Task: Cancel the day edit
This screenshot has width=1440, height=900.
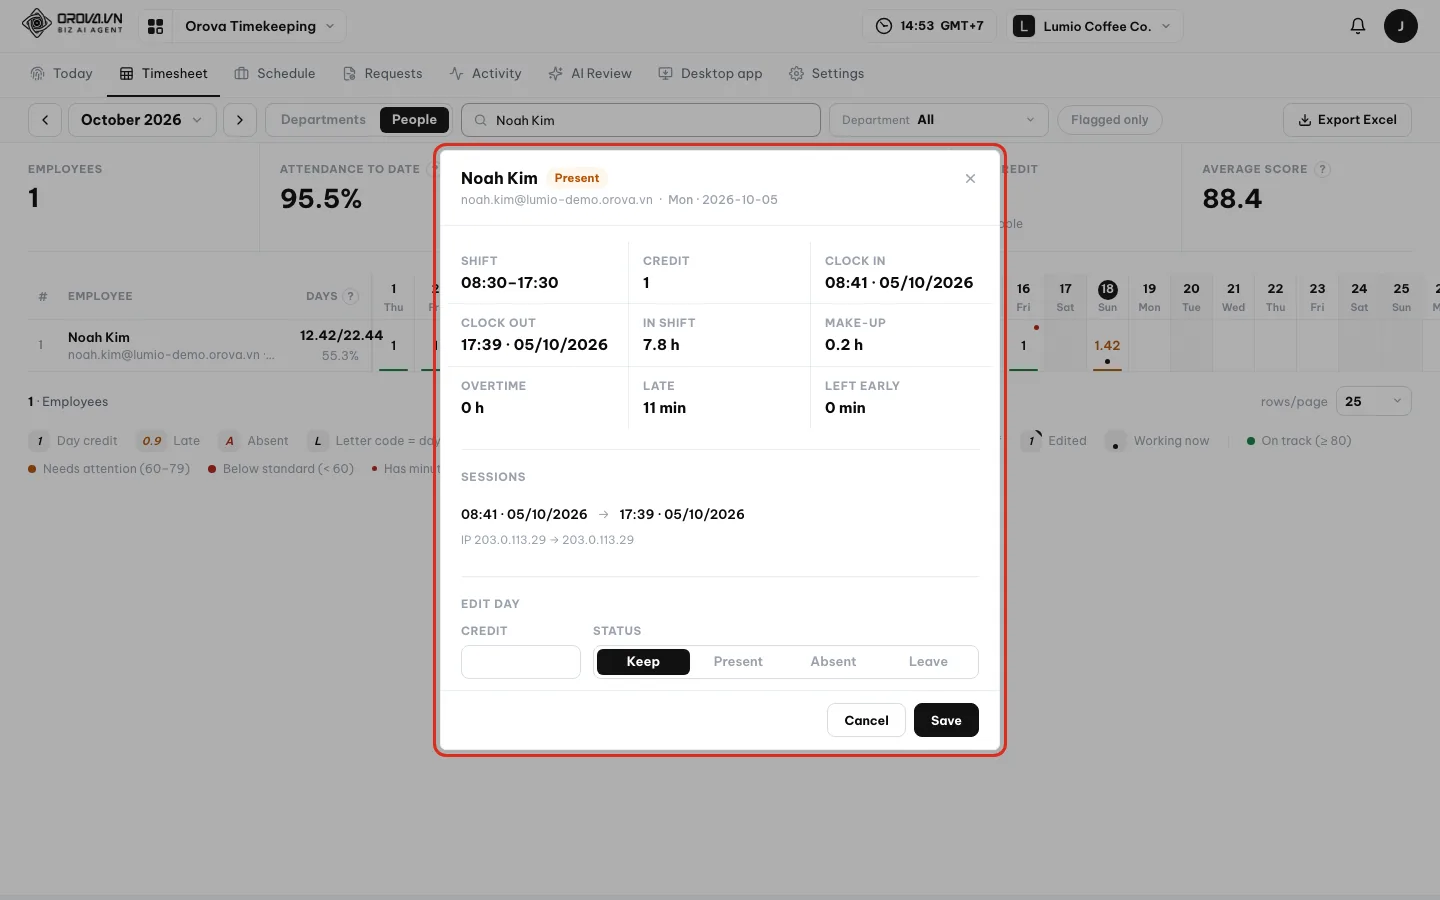Action: tap(866, 721)
